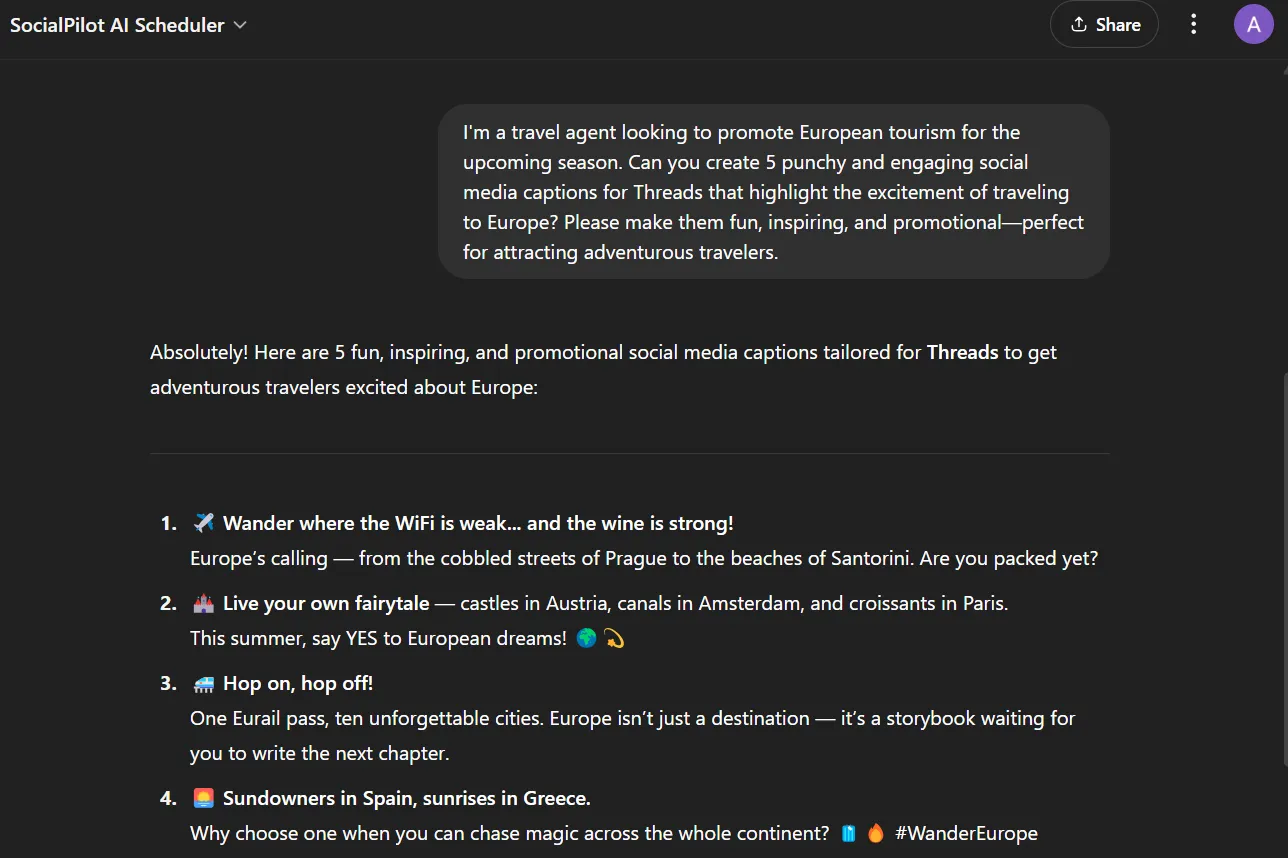Click the sunrise emoji in caption four
The height and width of the screenshot is (858, 1288).
203,797
